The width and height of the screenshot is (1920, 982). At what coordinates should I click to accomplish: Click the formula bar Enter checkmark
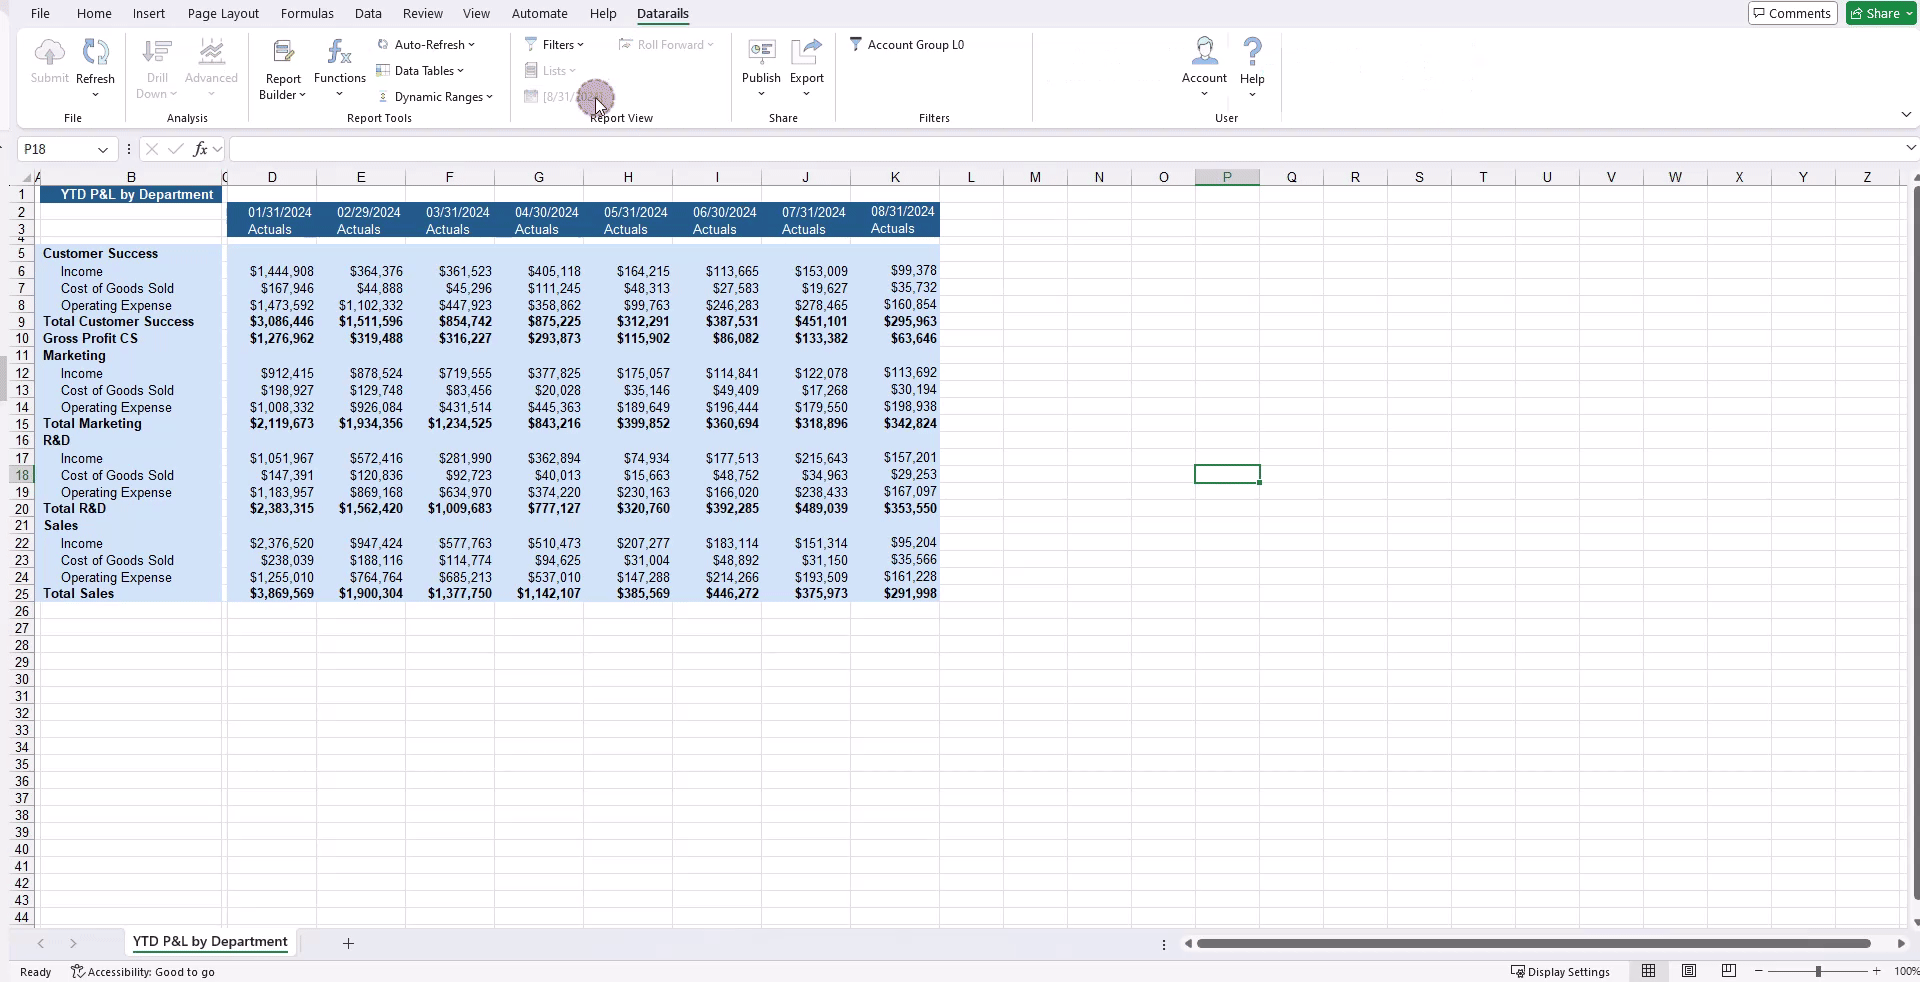click(x=176, y=149)
